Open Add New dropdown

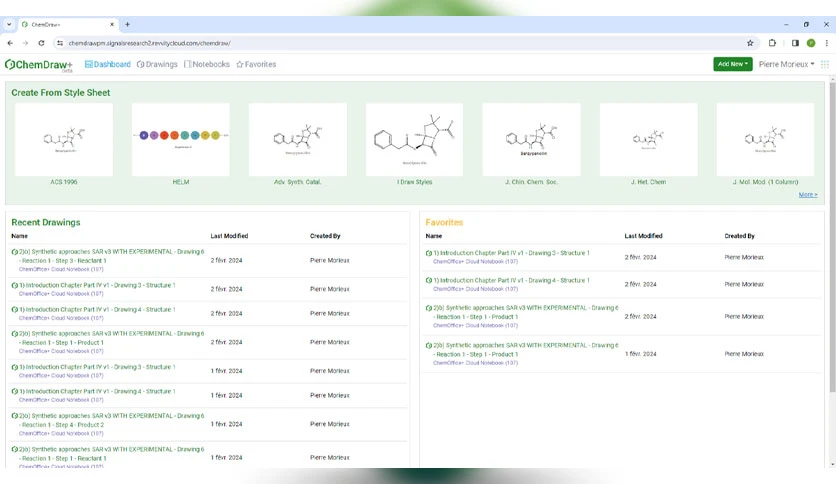click(x=733, y=64)
